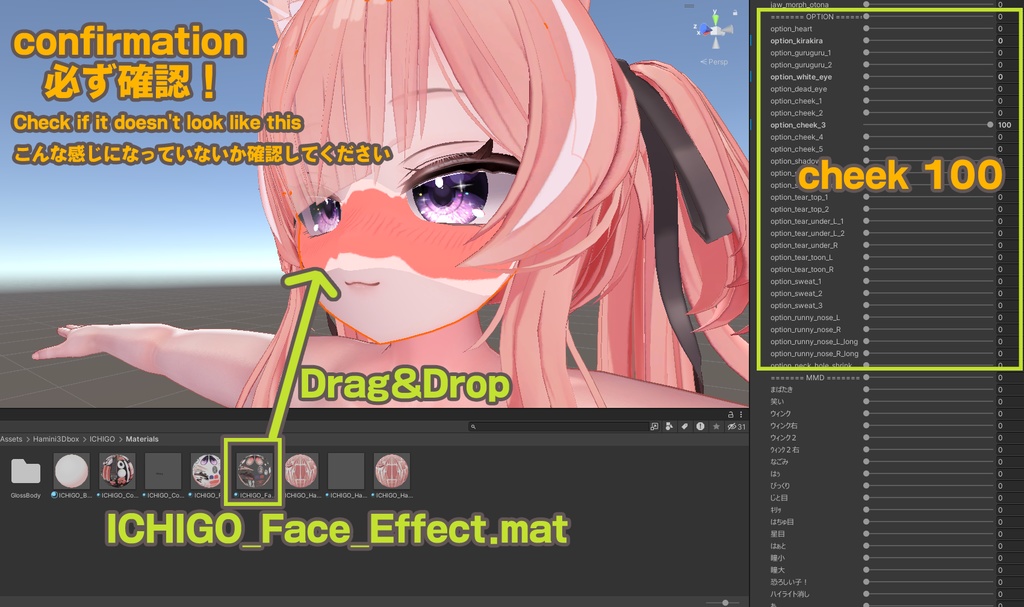1024x607 pixels.
Task: Click the Persp scene gizmo cube
Action: pos(717,30)
